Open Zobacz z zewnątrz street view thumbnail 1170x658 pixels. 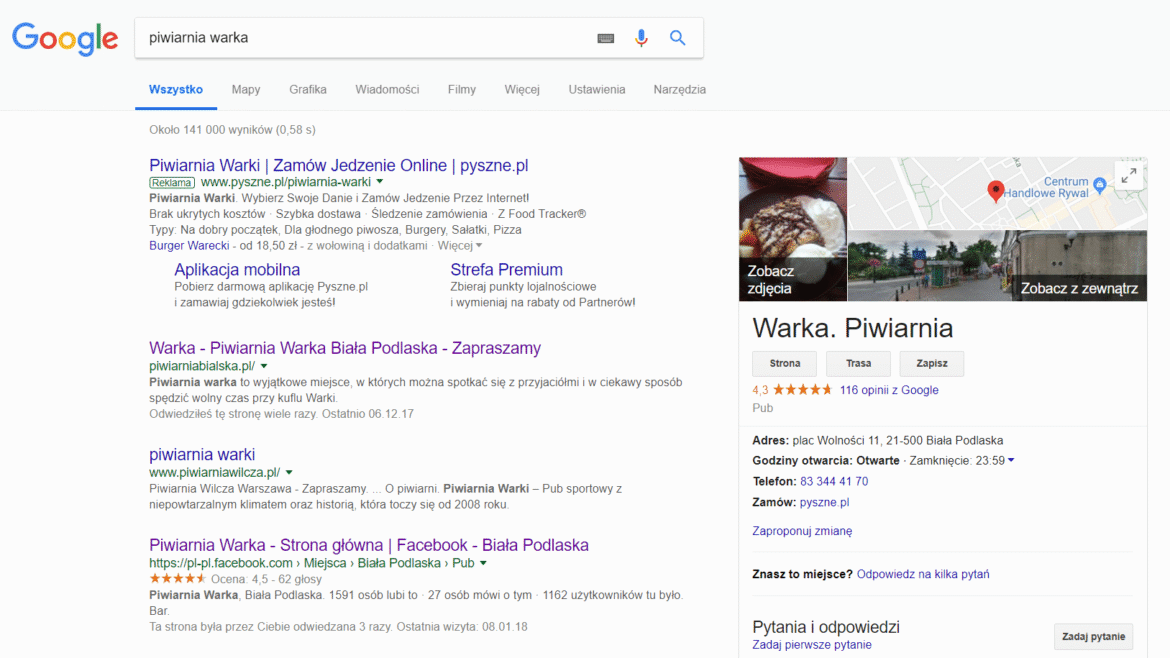(998, 266)
